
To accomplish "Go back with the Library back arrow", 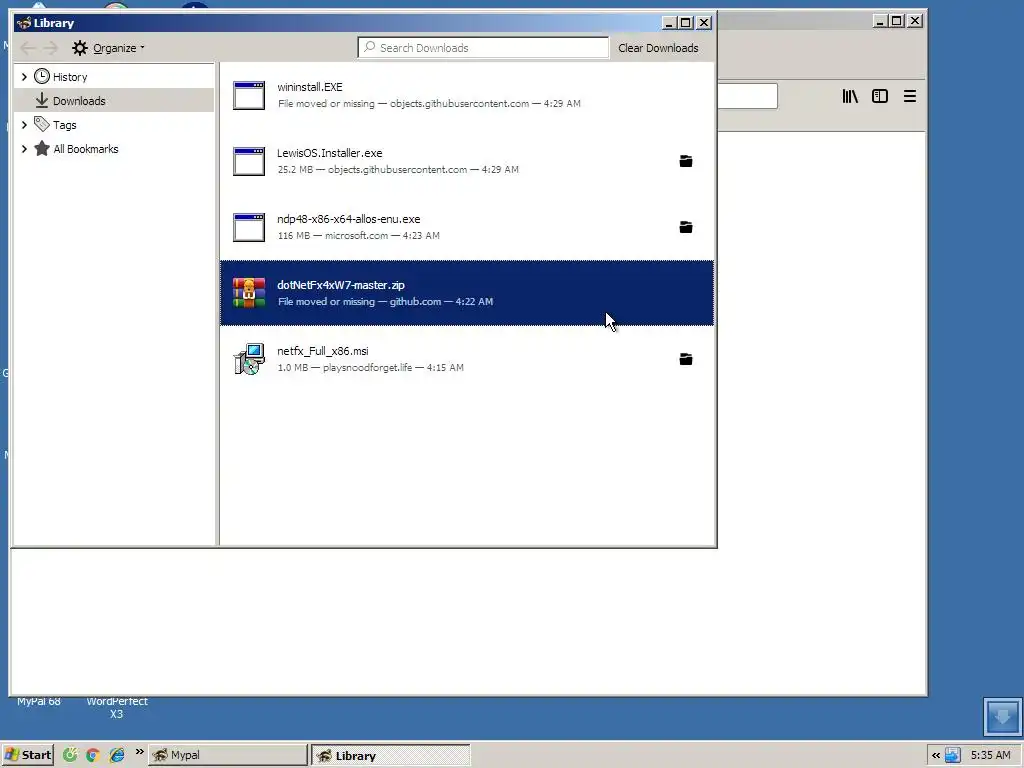I will tap(27, 48).
